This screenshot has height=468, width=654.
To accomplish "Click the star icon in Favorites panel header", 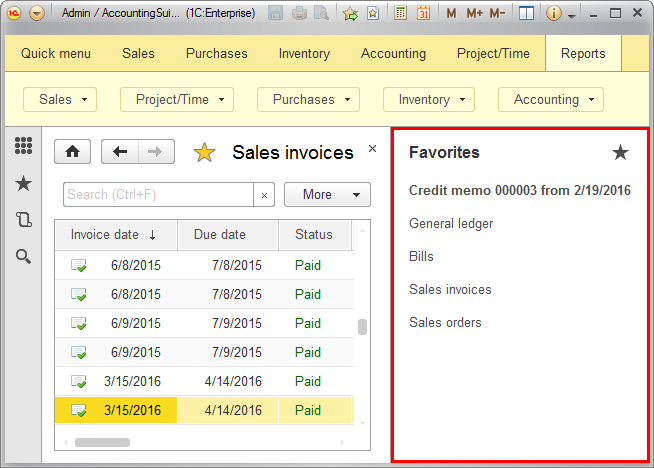I will 620,152.
